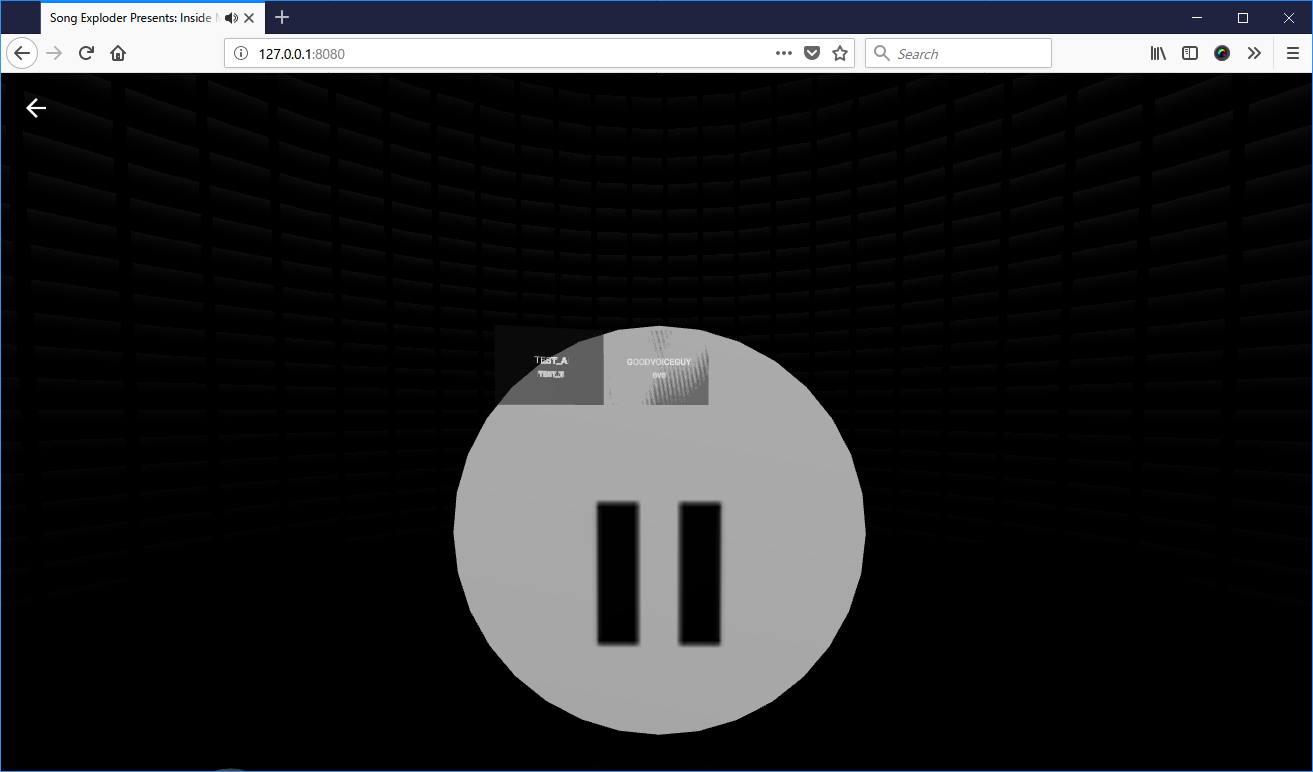Click the white back arrow in the app

point(36,108)
